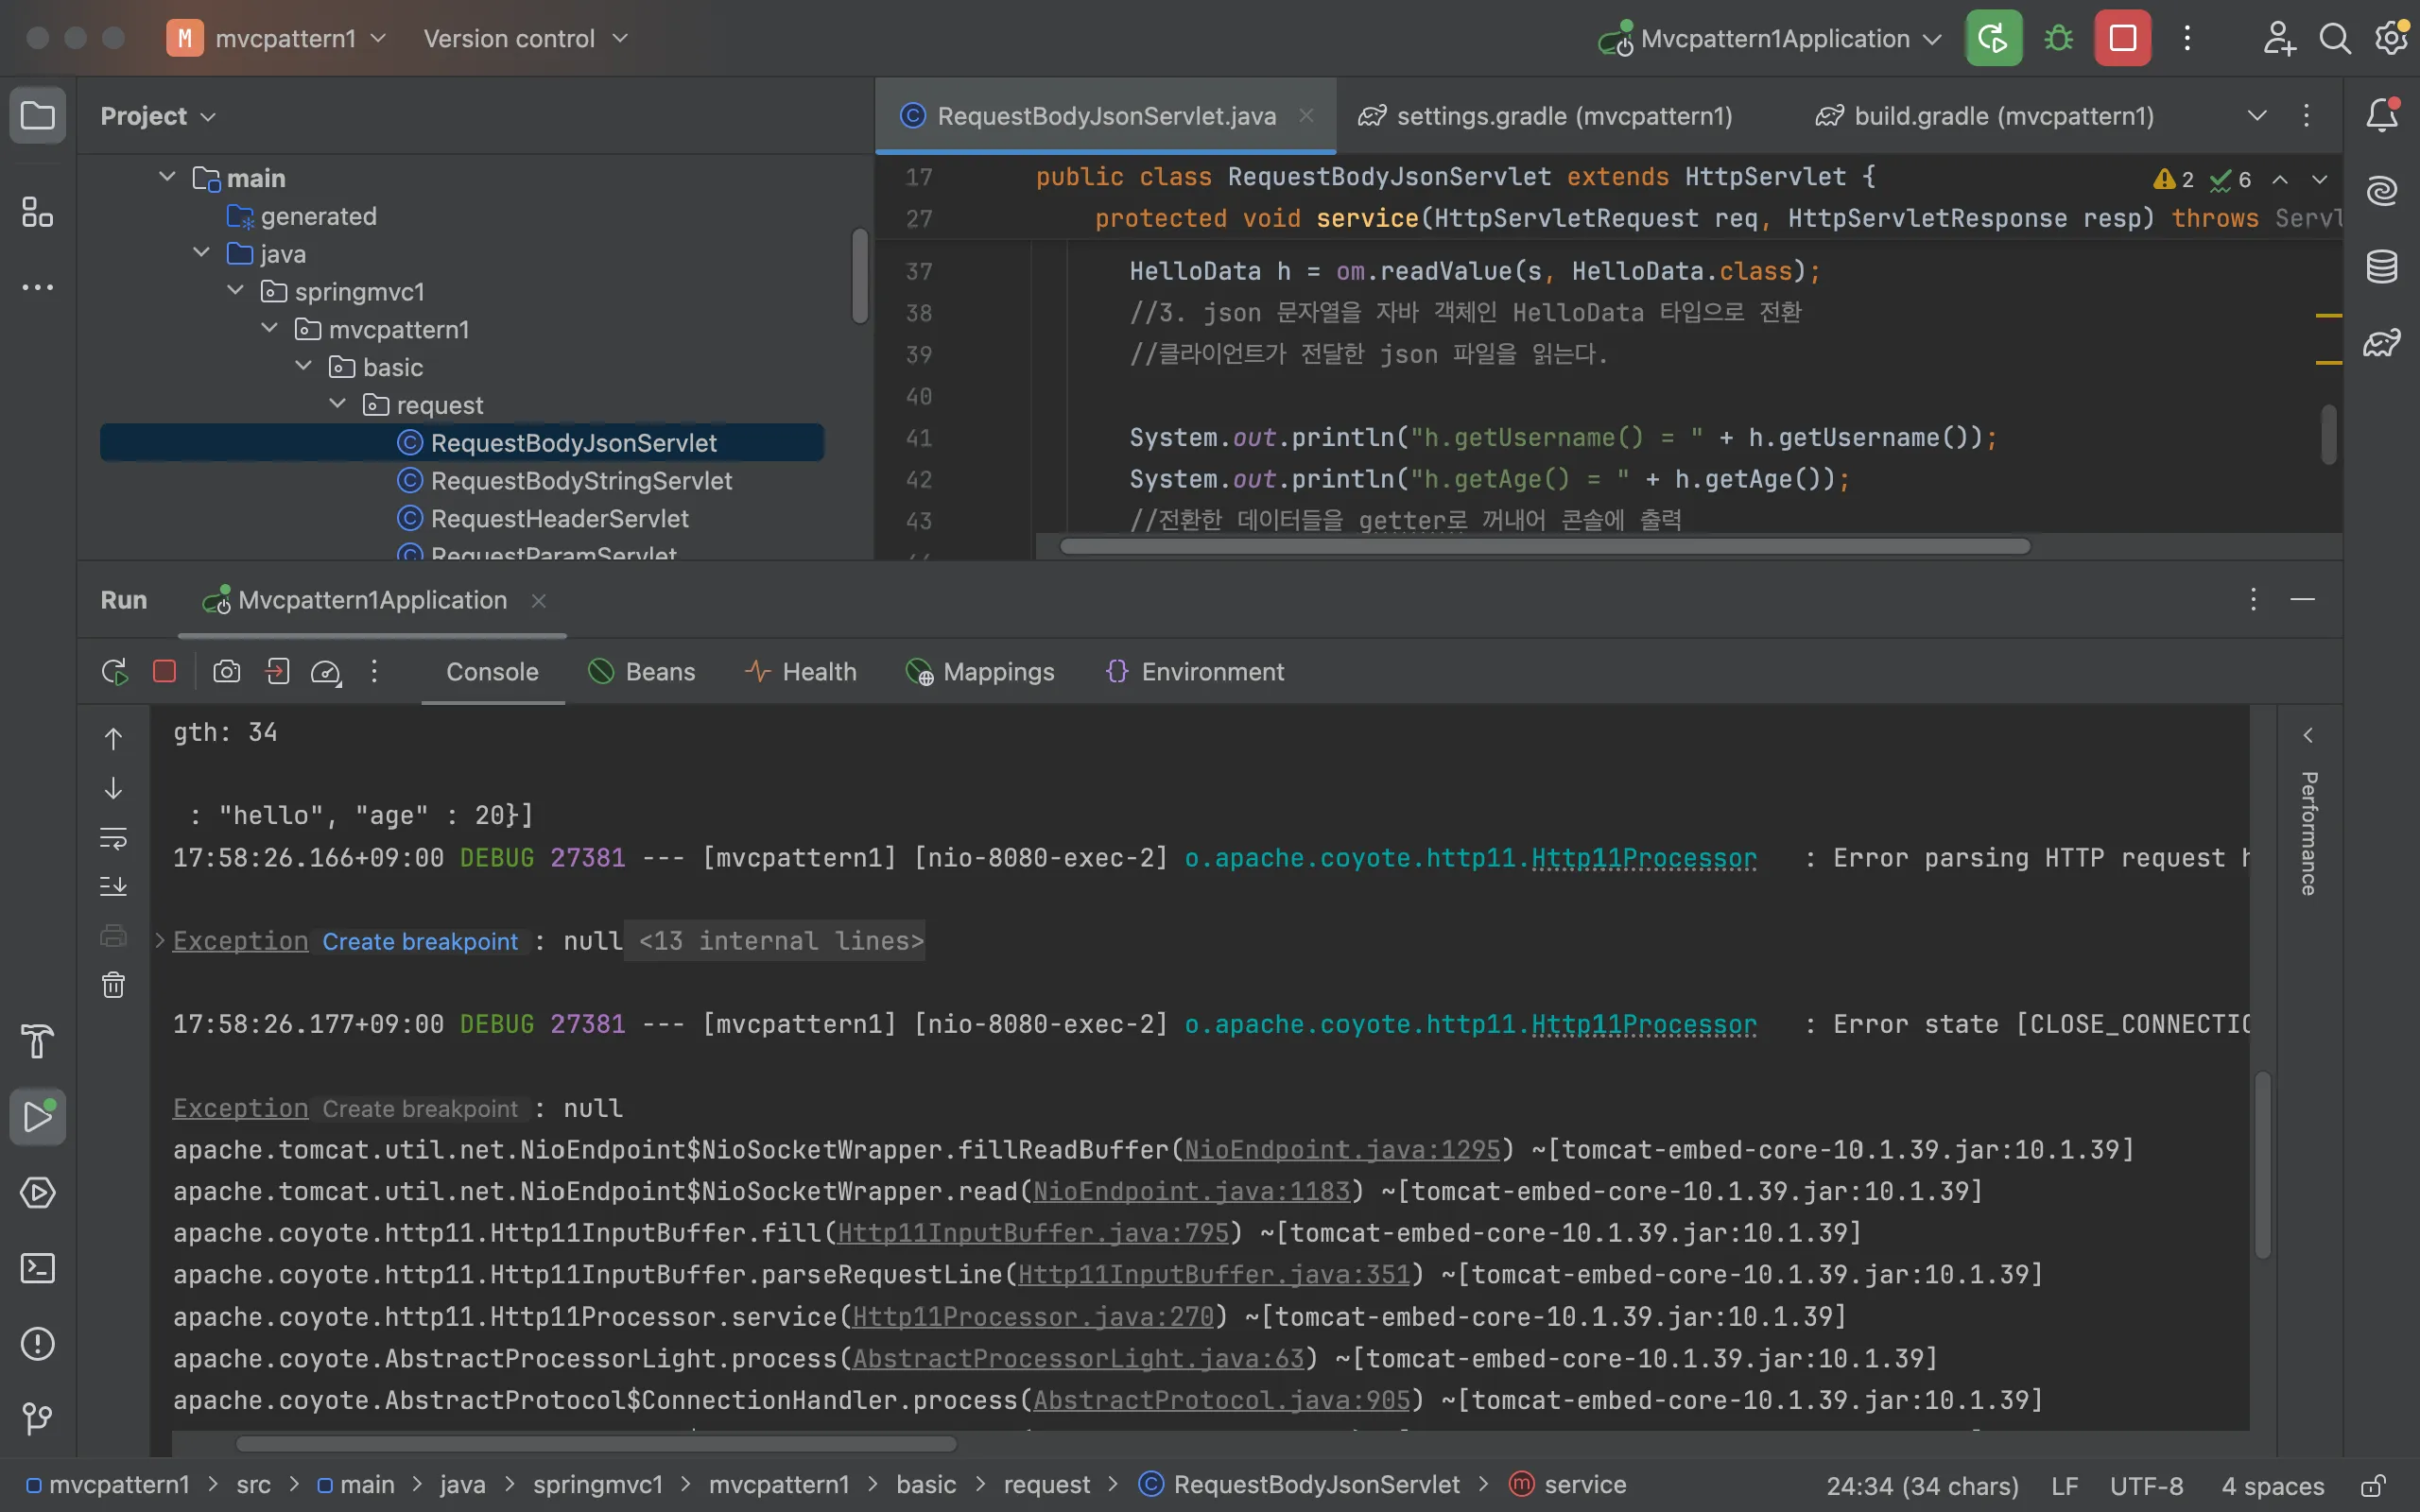Screen dimensions: 2420x1512
Task: Collapse the springmvc1 package node
Action: [x=235, y=290]
